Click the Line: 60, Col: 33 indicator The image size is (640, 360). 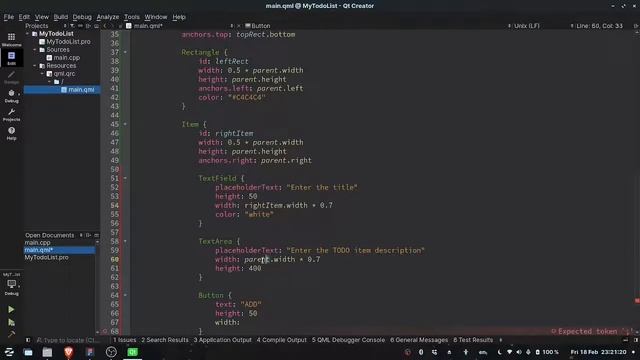[x=599, y=26]
